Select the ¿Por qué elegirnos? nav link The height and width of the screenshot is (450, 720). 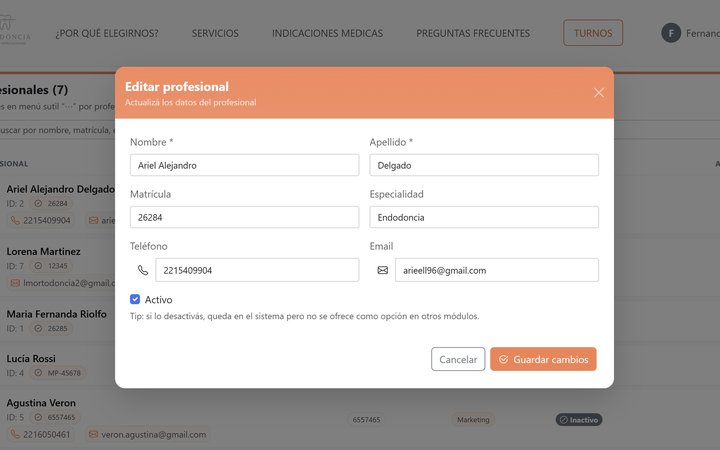(107, 33)
